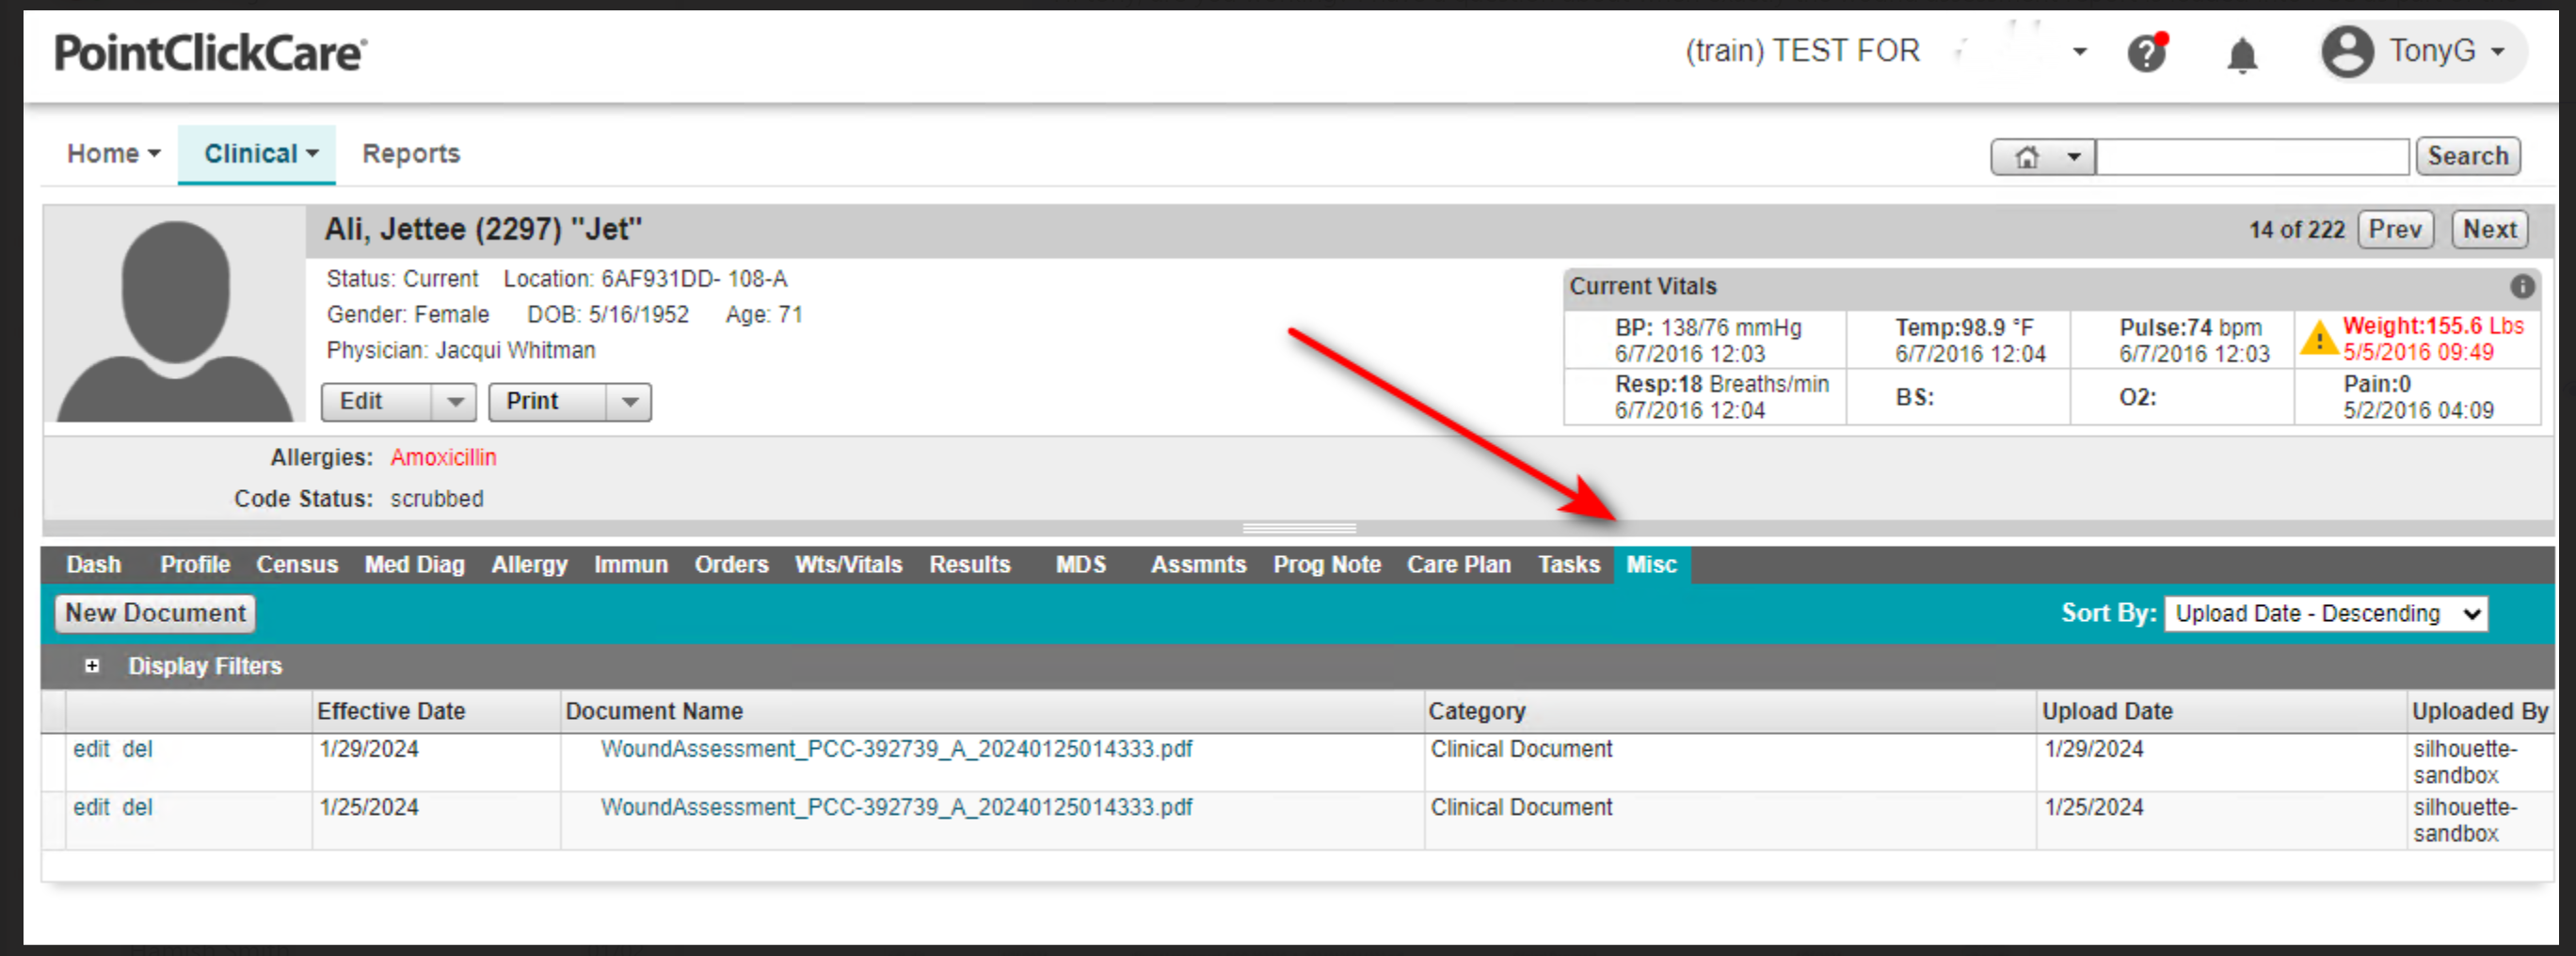Viewport: 2576px width, 956px height.
Task: Open the notifications bell
Action: [x=2242, y=55]
